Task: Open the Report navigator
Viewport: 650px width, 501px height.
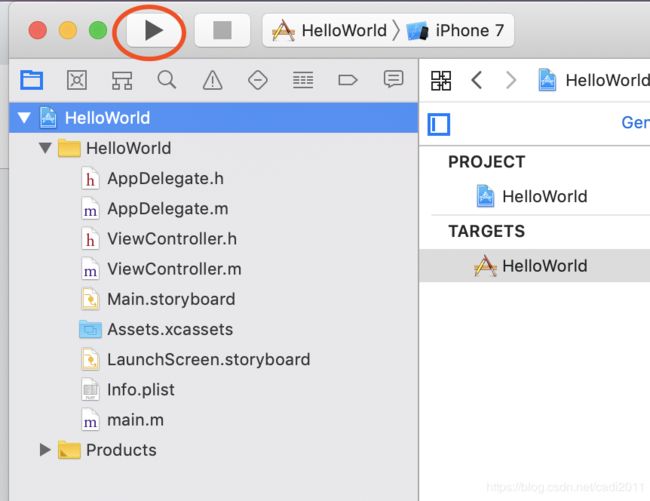Action: pyautogui.click(x=393, y=79)
